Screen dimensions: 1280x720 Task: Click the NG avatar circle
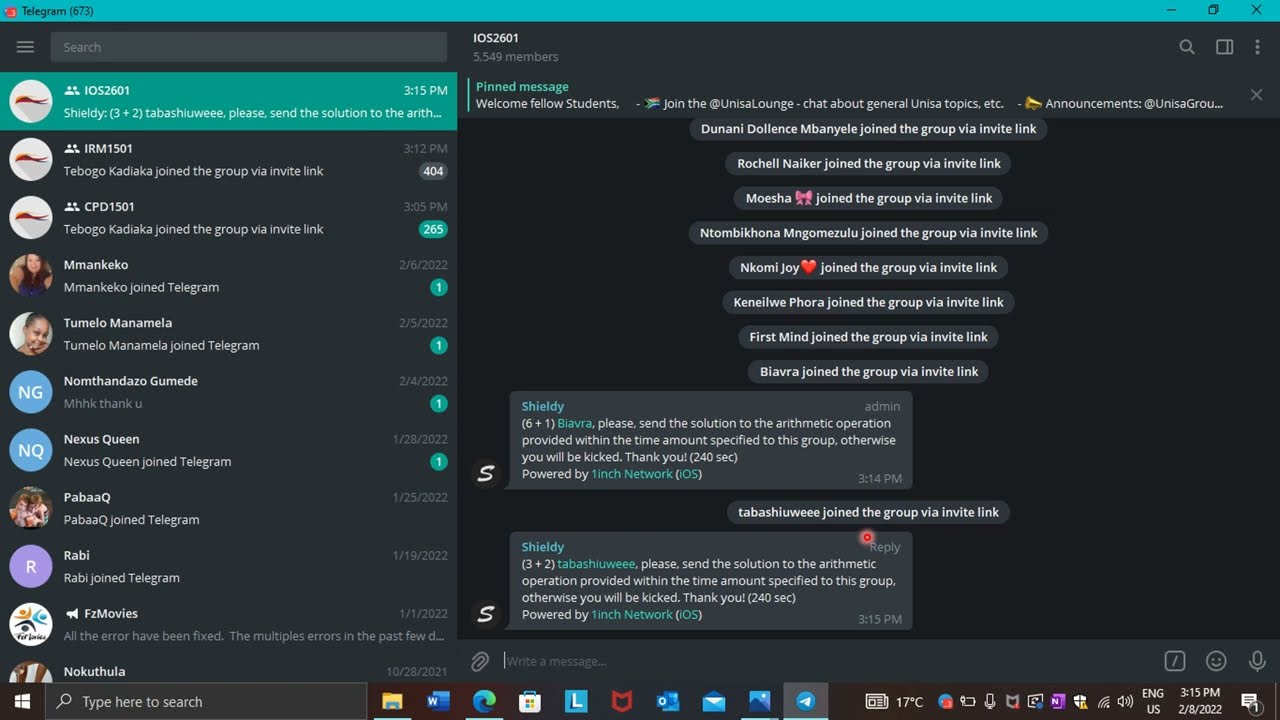pyautogui.click(x=31, y=392)
